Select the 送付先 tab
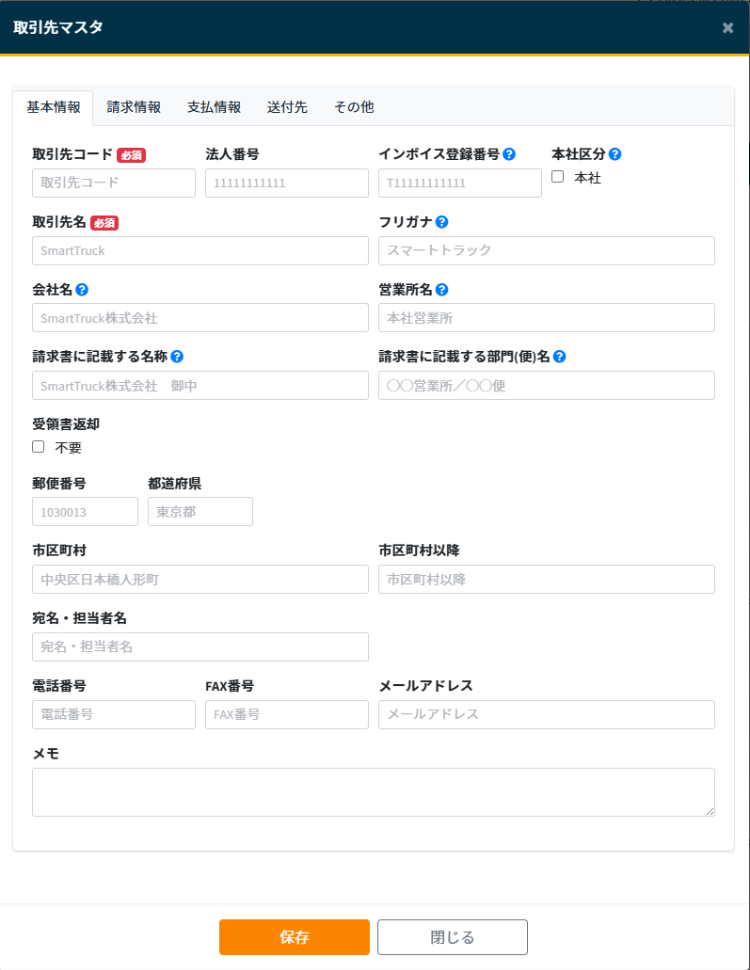The width and height of the screenshot is (750, 970). [x=287, y=107]
